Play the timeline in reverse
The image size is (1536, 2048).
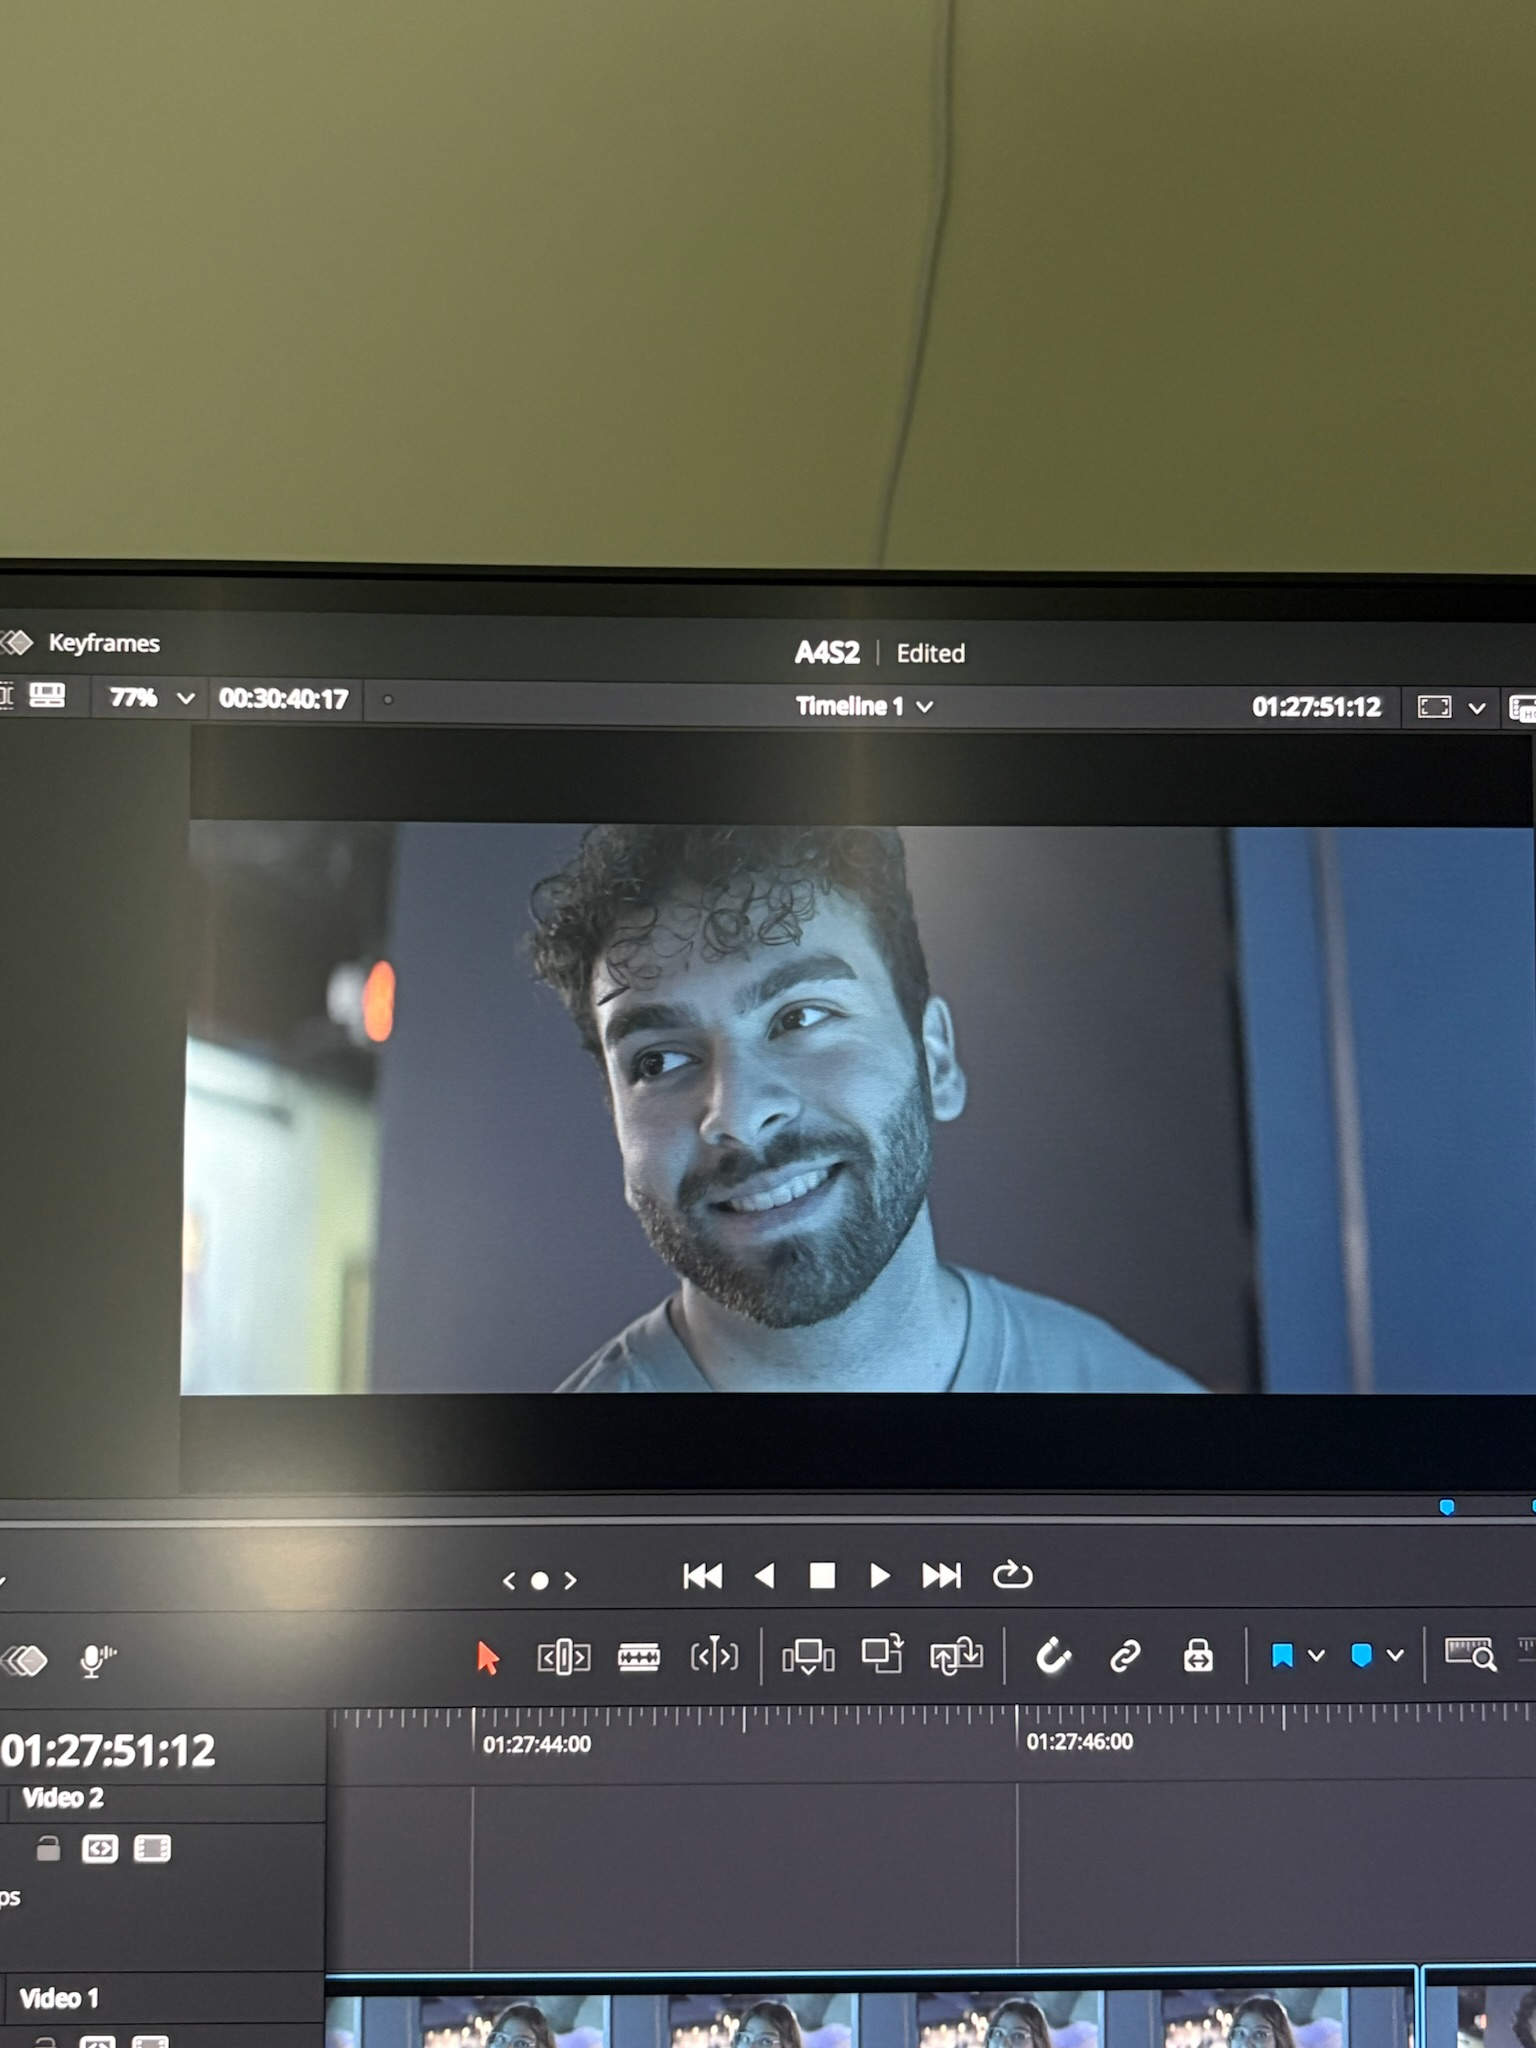pos(765,1576)
